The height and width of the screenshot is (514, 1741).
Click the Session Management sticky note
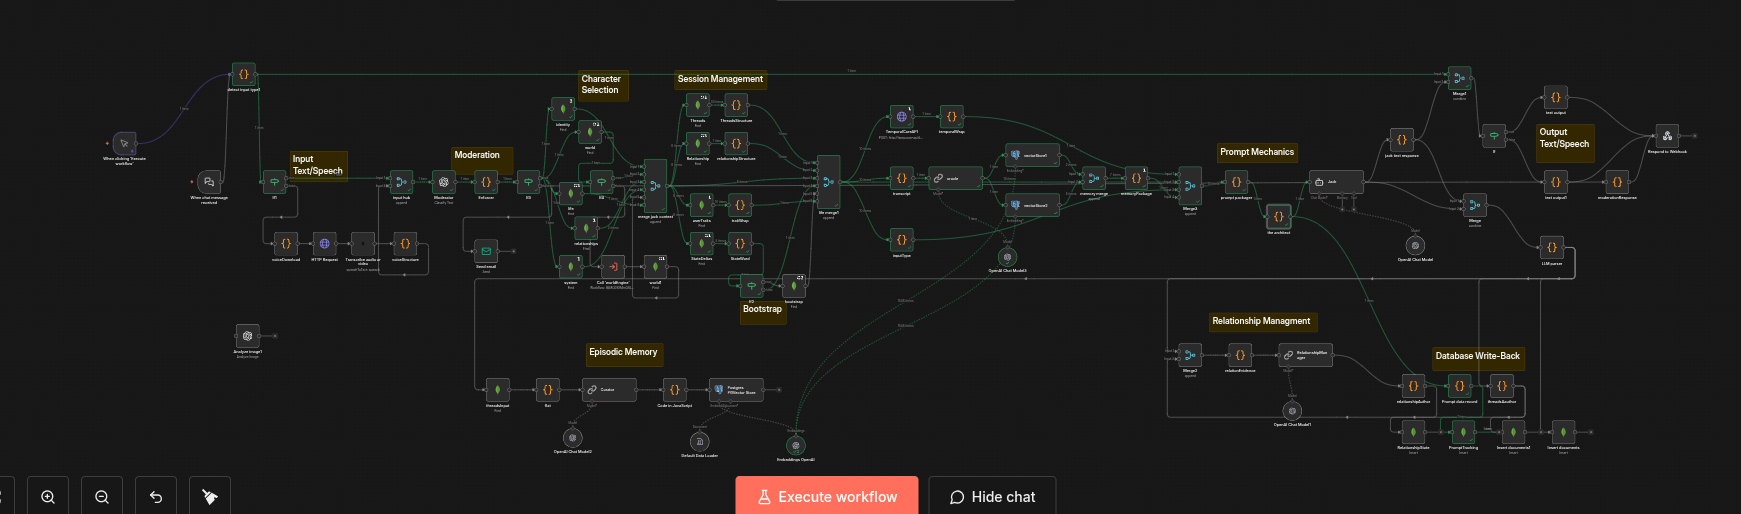click(x=720, y=80)
